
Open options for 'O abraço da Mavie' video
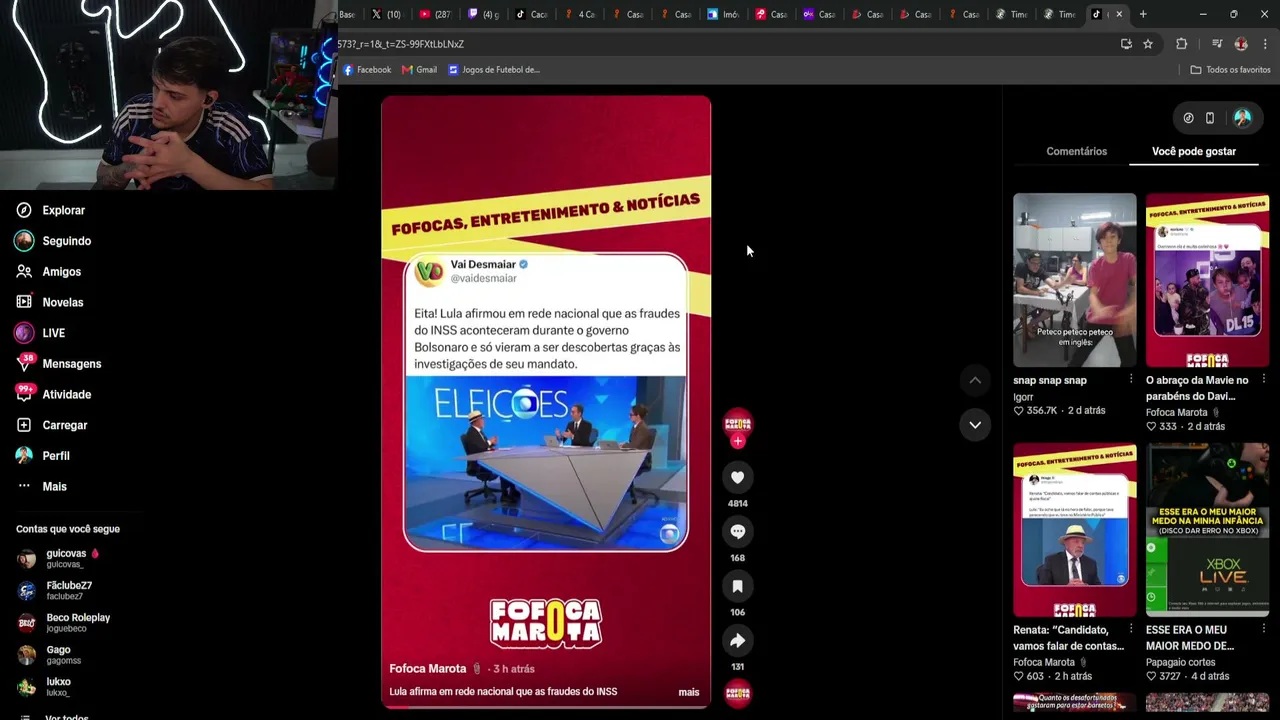tap(1264, 379)
